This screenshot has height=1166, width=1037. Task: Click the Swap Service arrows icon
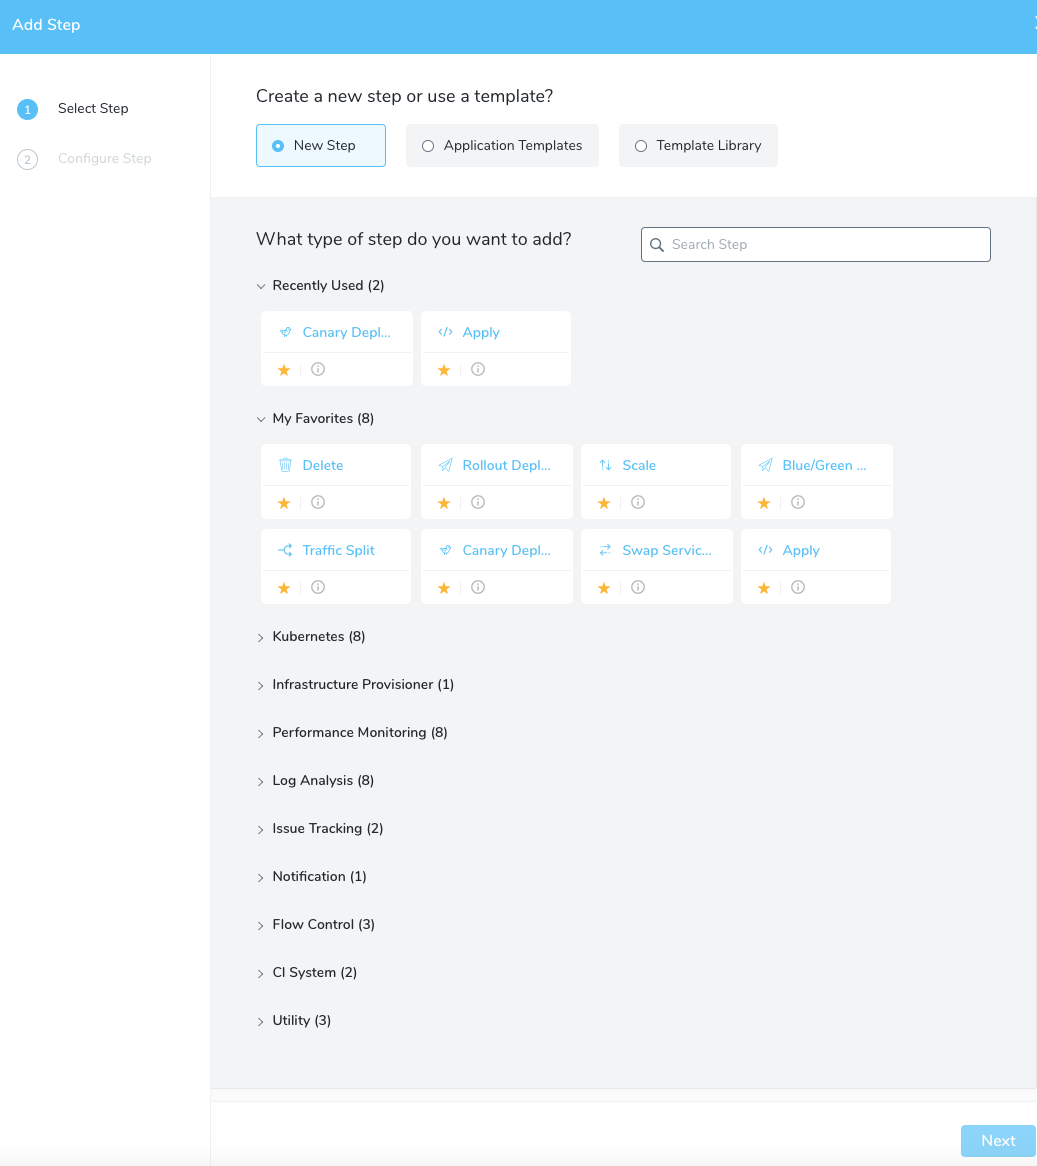click(x=605, y=550)
